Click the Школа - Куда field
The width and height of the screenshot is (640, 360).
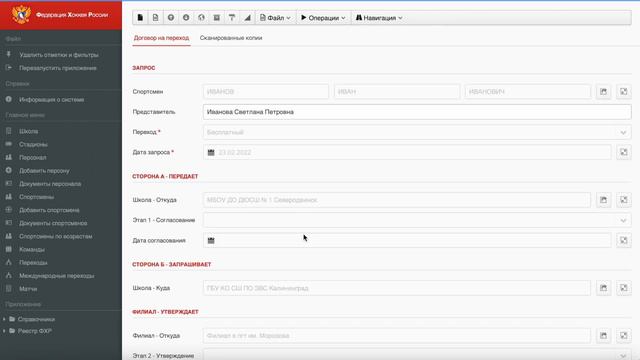click(x=397, y=288)
